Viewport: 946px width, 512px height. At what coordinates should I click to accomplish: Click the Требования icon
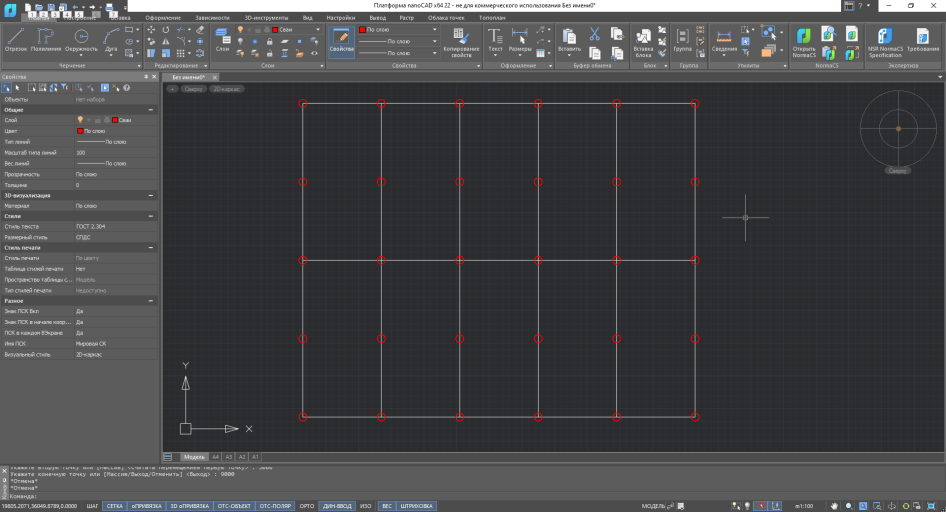pyautogui.click(x=922, y=41)
